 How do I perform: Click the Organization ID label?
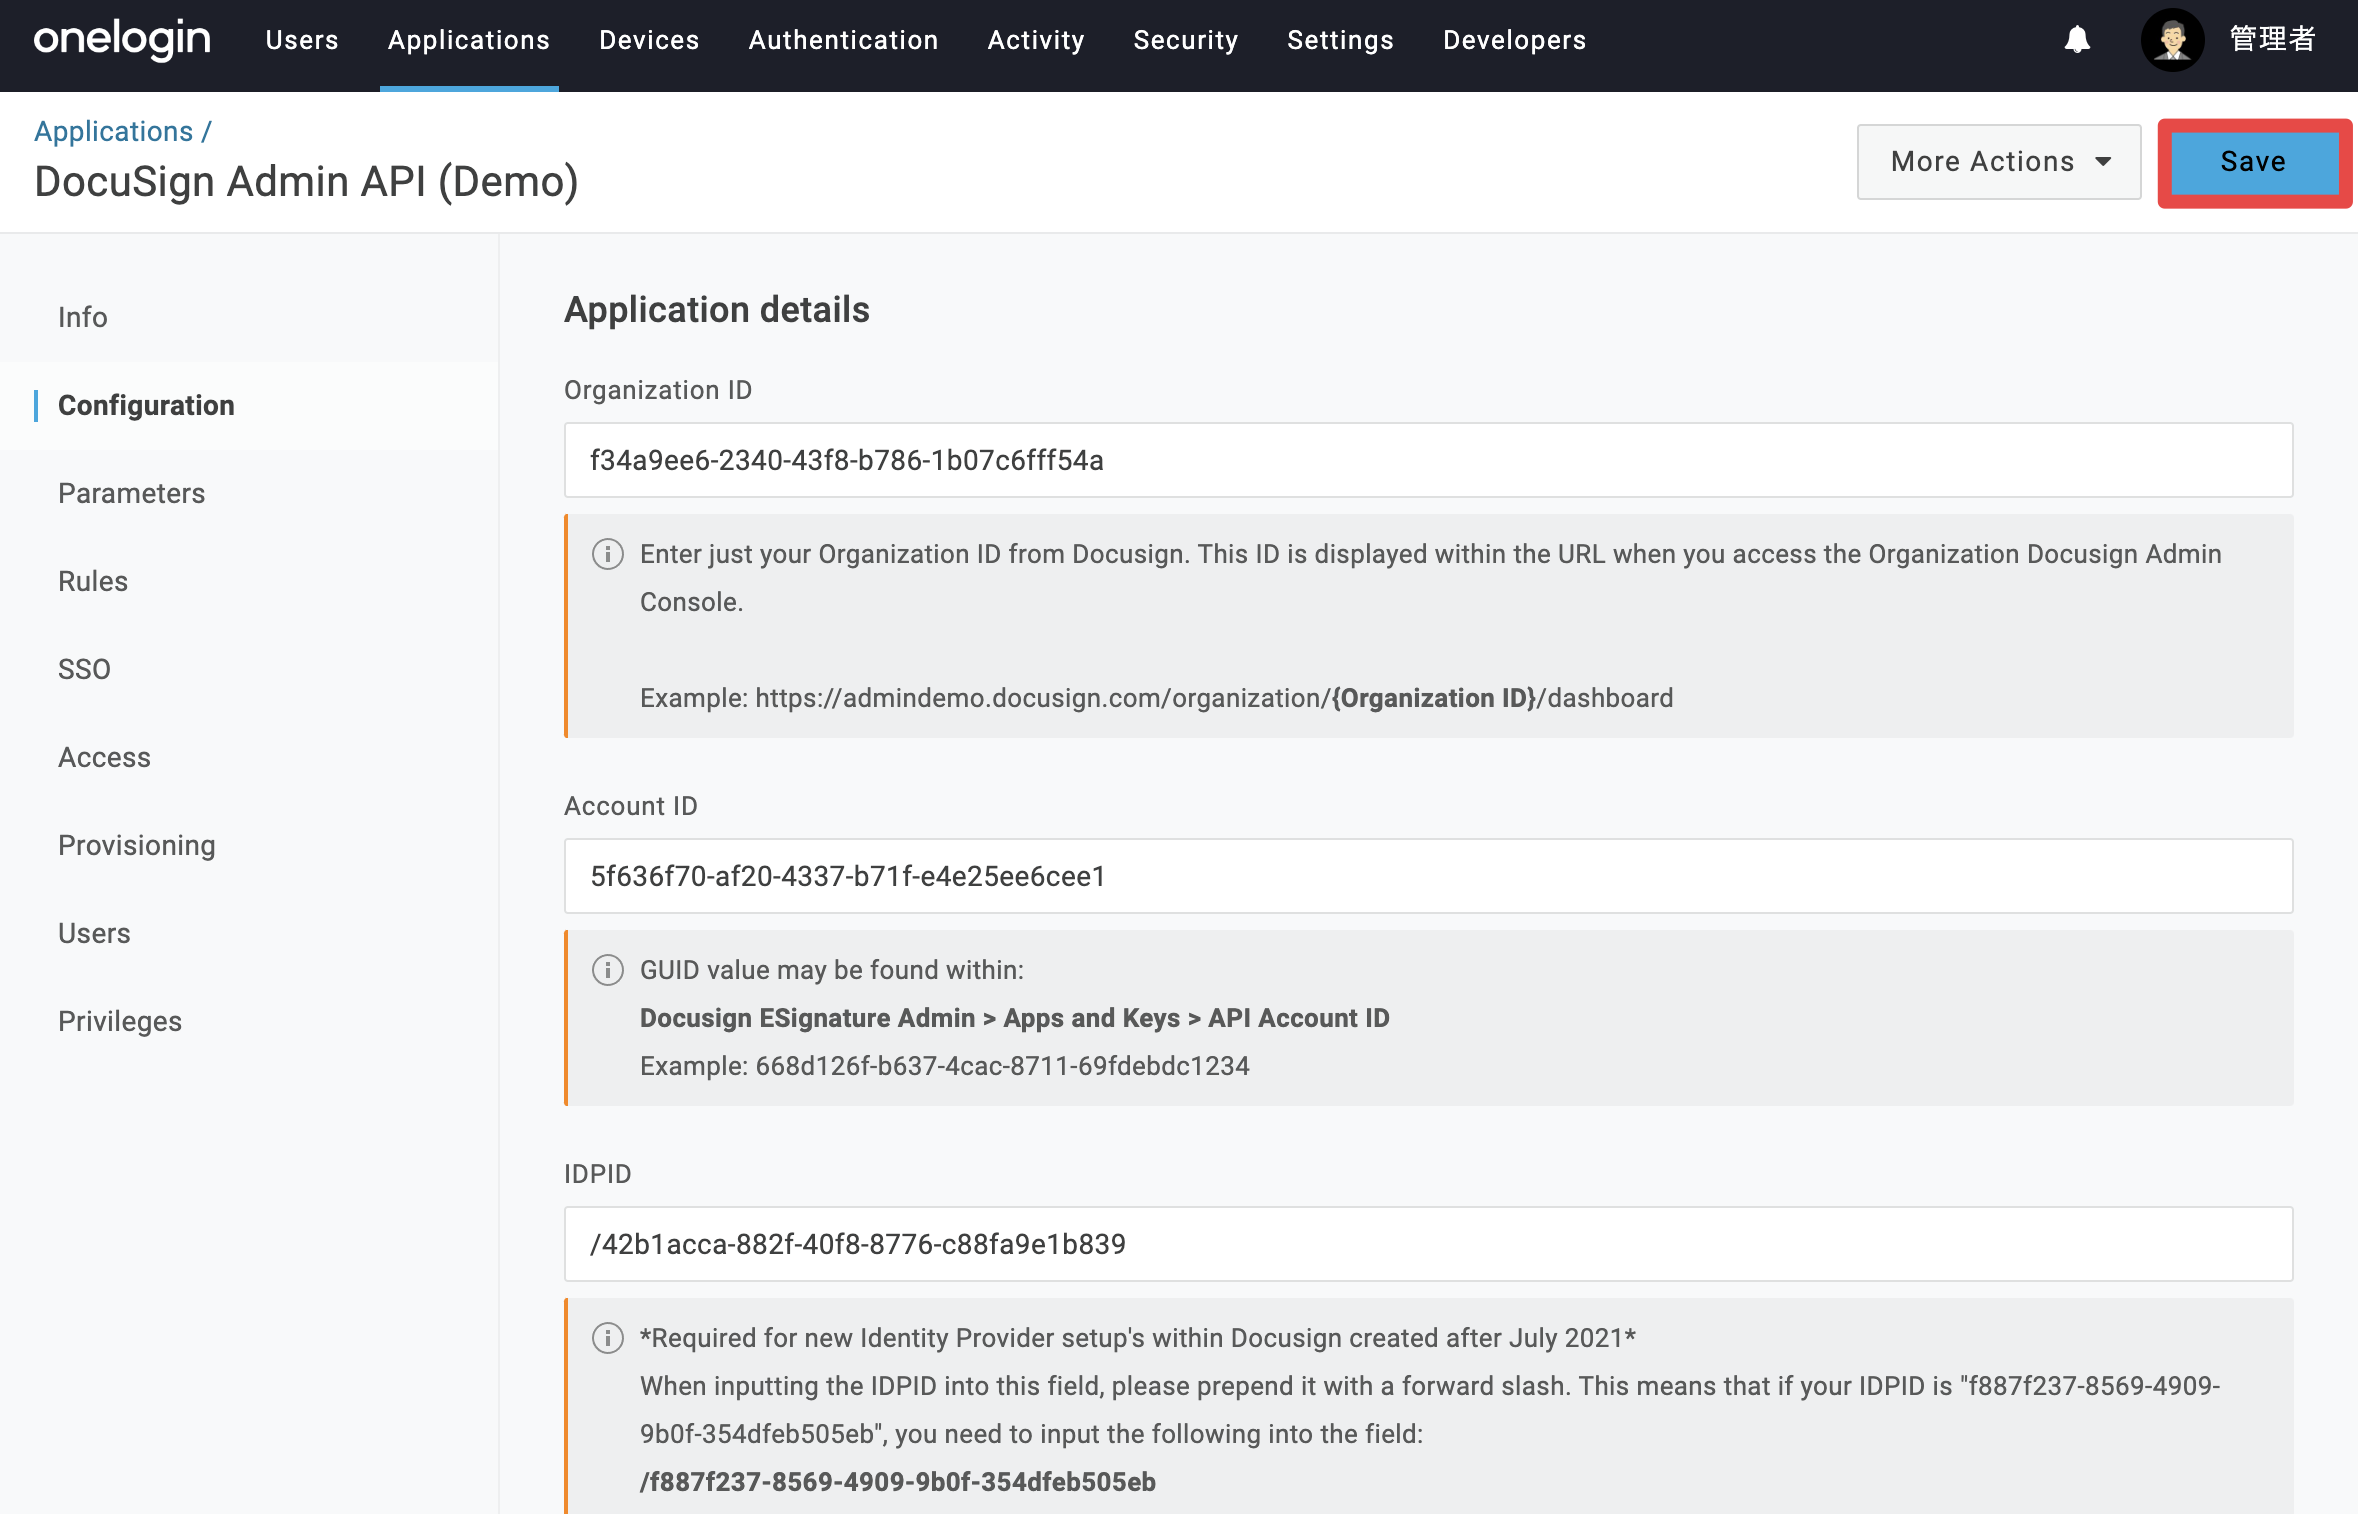[658, 390]
